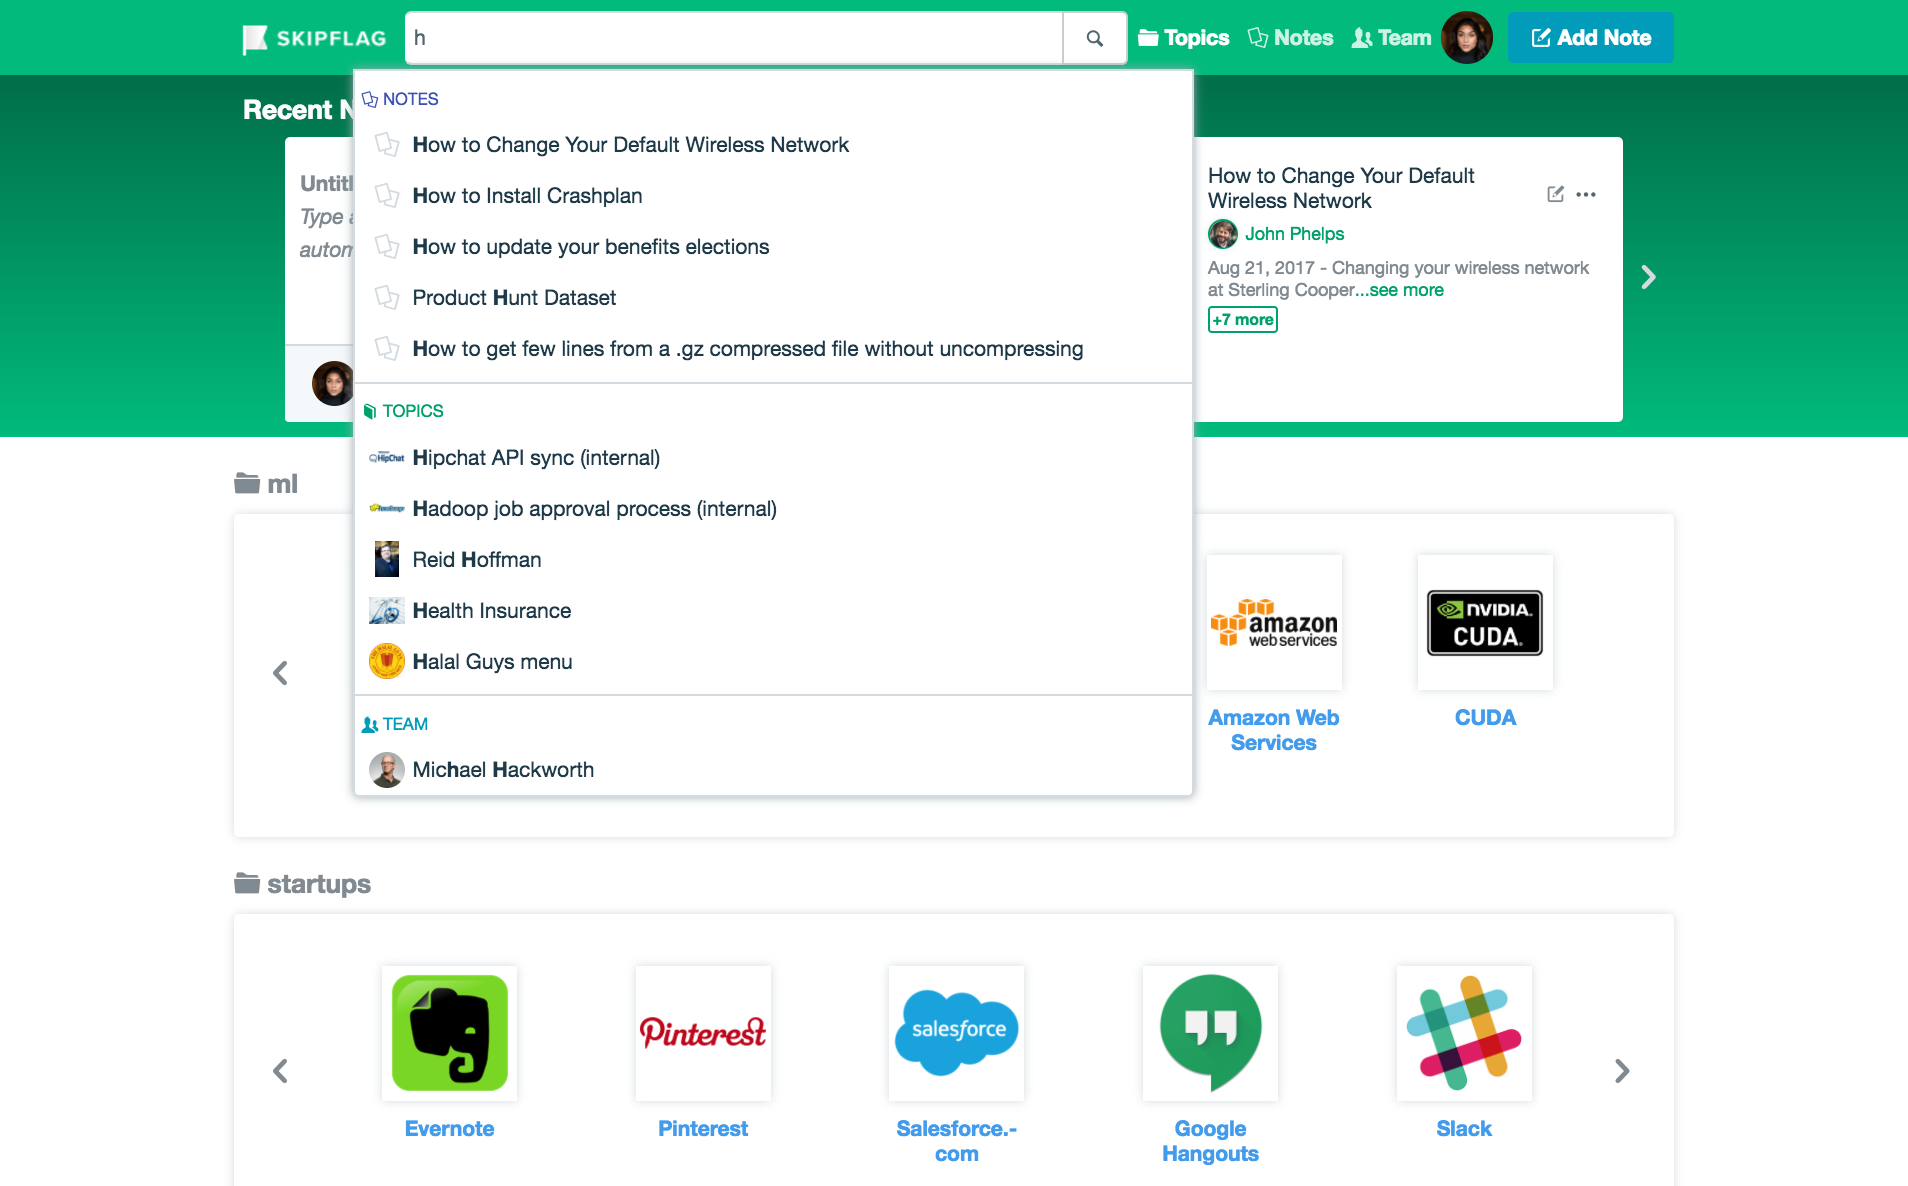
Task: Click Michael Hackworth's avatar
Action: coord(387,770)
